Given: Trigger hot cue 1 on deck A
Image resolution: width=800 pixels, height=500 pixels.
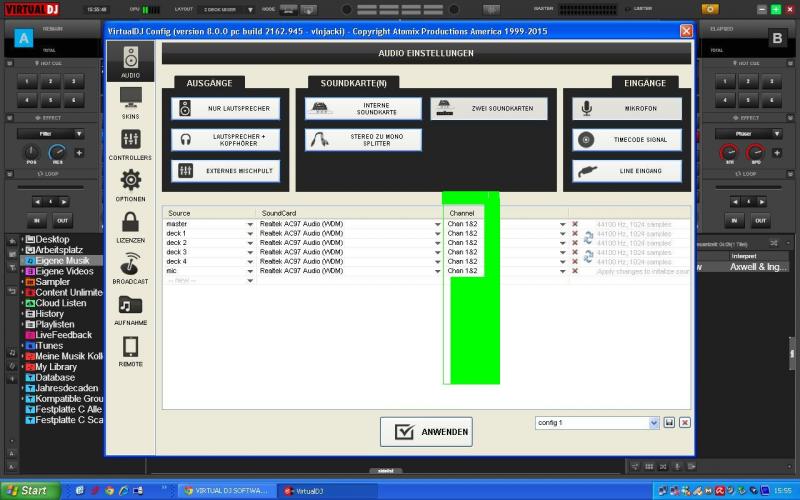Looking at the screenshot, I should pos(27,82).
